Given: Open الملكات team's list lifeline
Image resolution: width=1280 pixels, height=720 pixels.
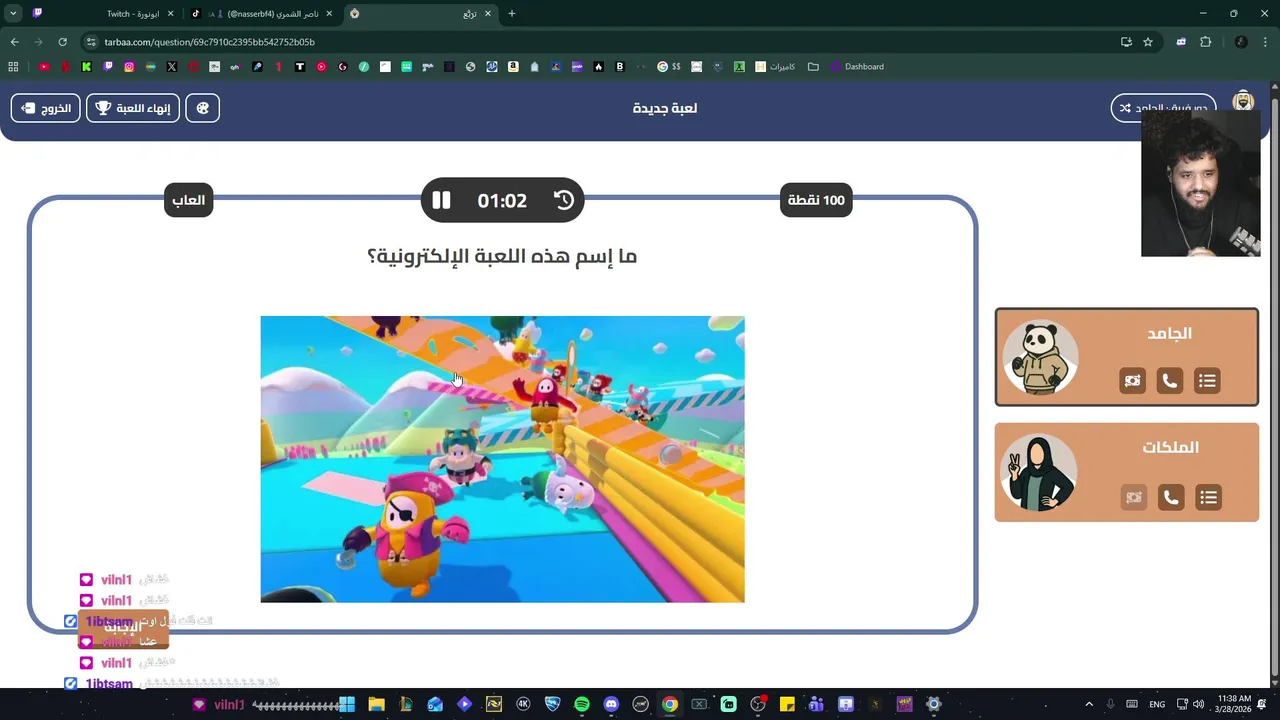Looking at the screenshot, I should (1209, 497).
